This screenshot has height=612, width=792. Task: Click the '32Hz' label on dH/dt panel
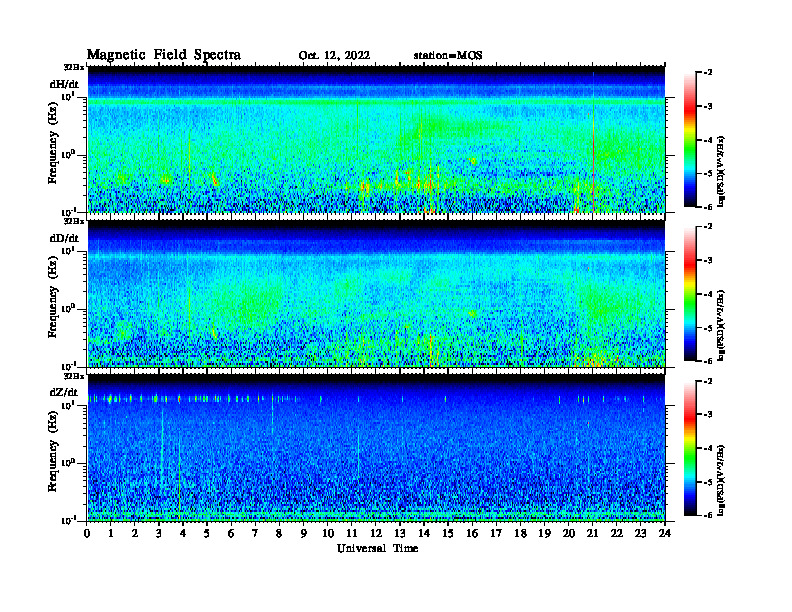74,67
